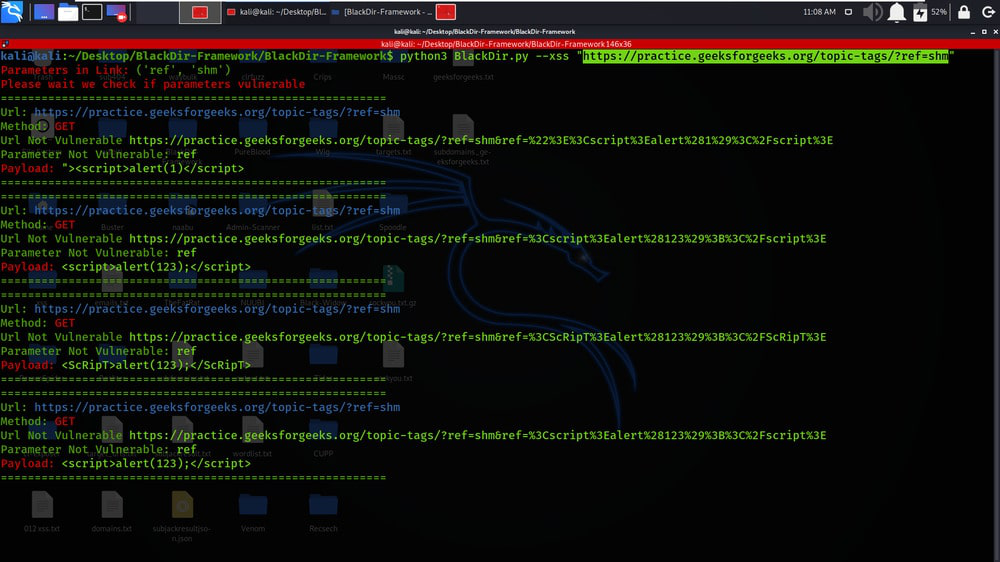The width and height of the screenshot is (1000, 562).
Task: Click the red icon after the BlackDir-Framework taskbar entry
Action: [x=446, y=12]
